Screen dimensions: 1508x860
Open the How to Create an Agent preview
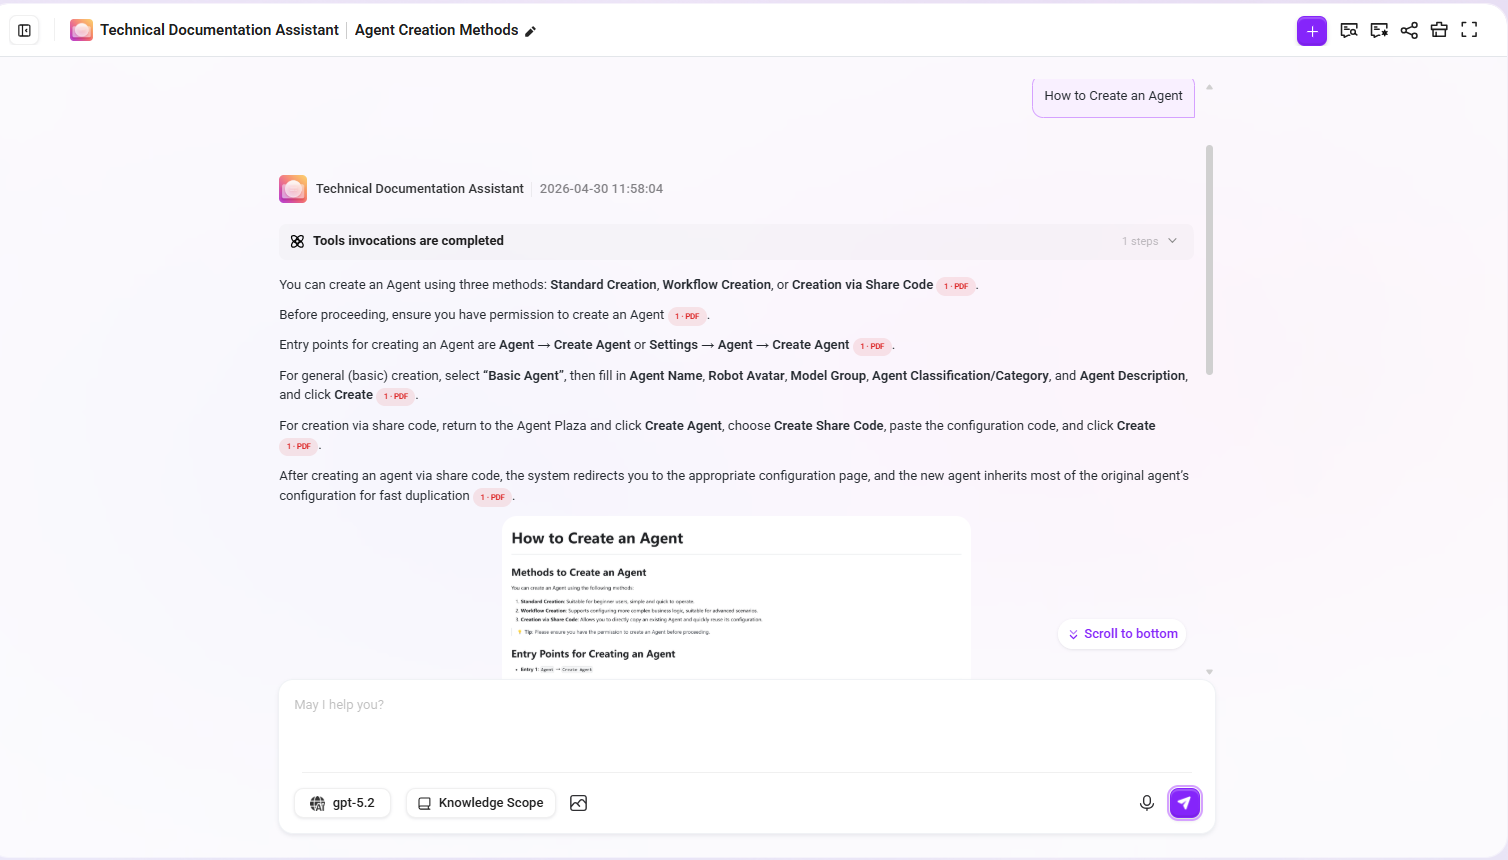click(736, 597)
